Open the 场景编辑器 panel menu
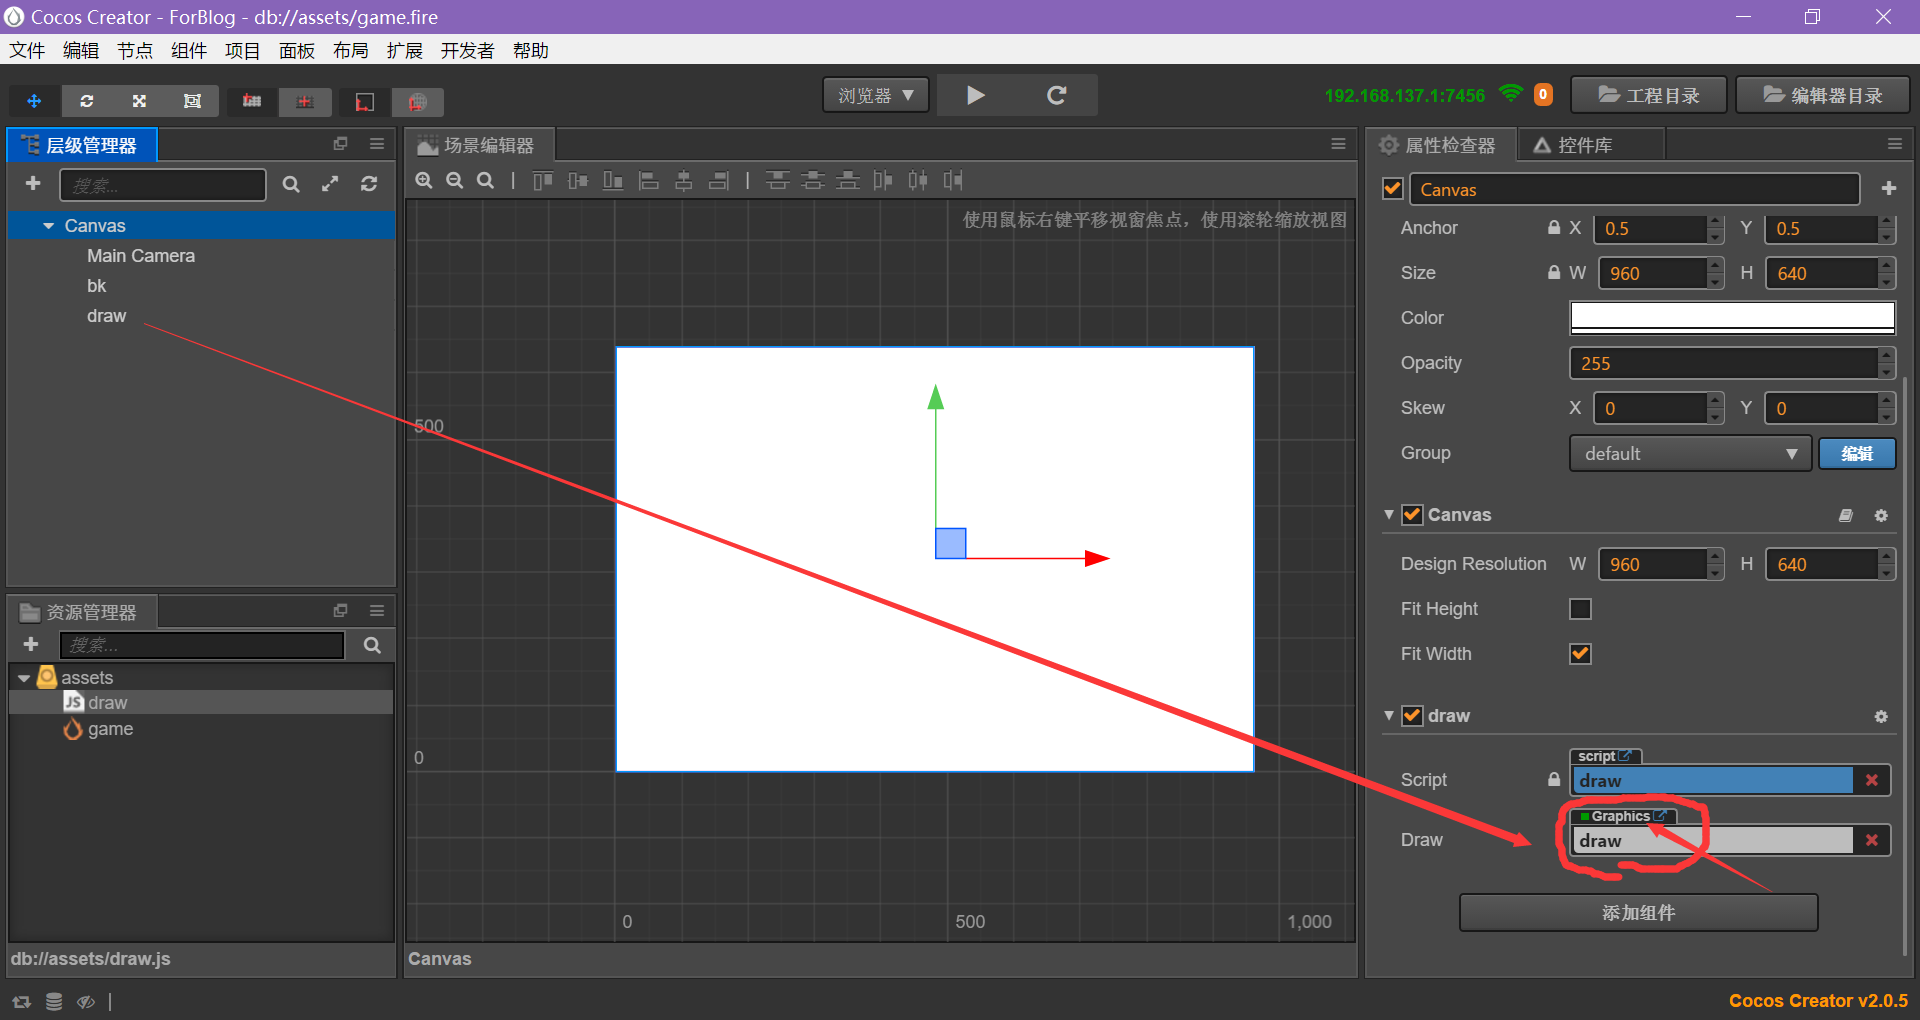Screen dimensions: 1920x1020 pos(1338,143)
